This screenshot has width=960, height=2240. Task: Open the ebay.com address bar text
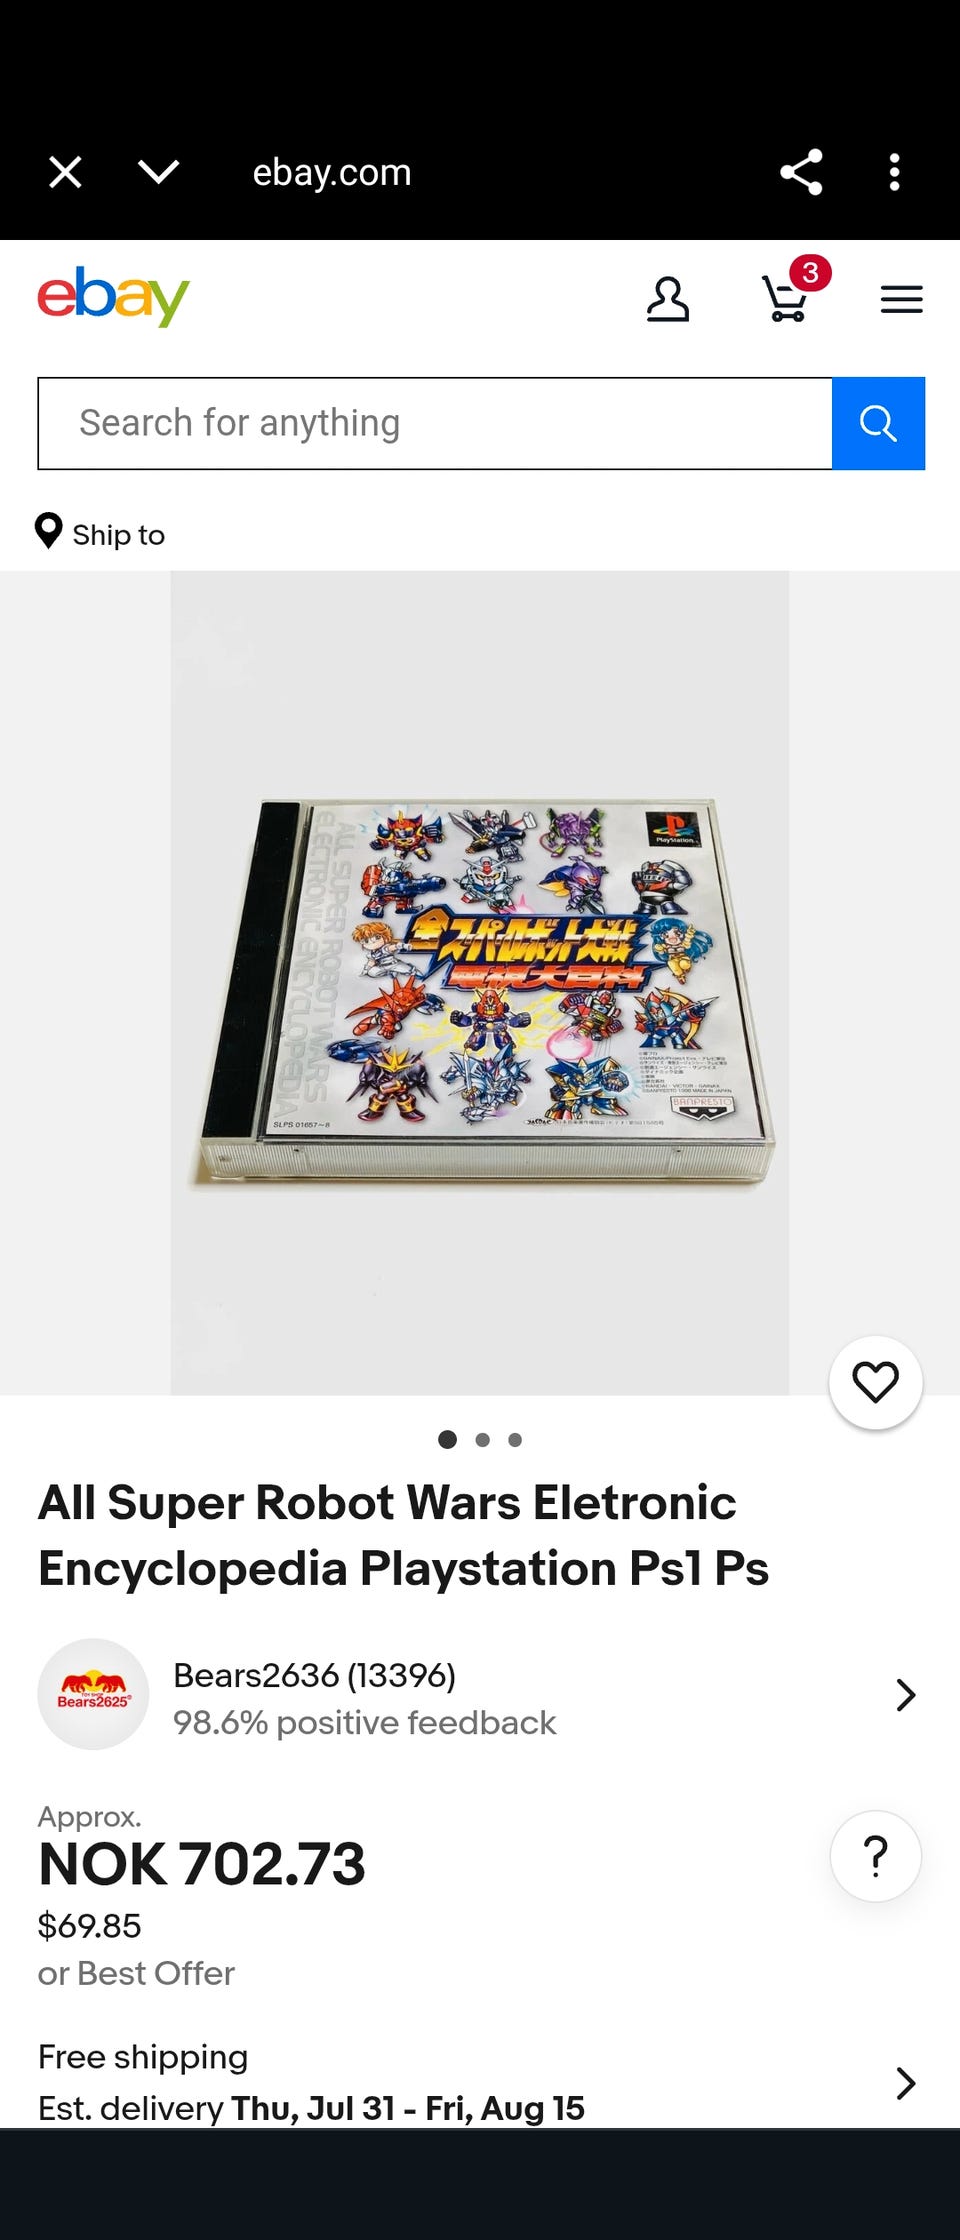coord(332,172)
